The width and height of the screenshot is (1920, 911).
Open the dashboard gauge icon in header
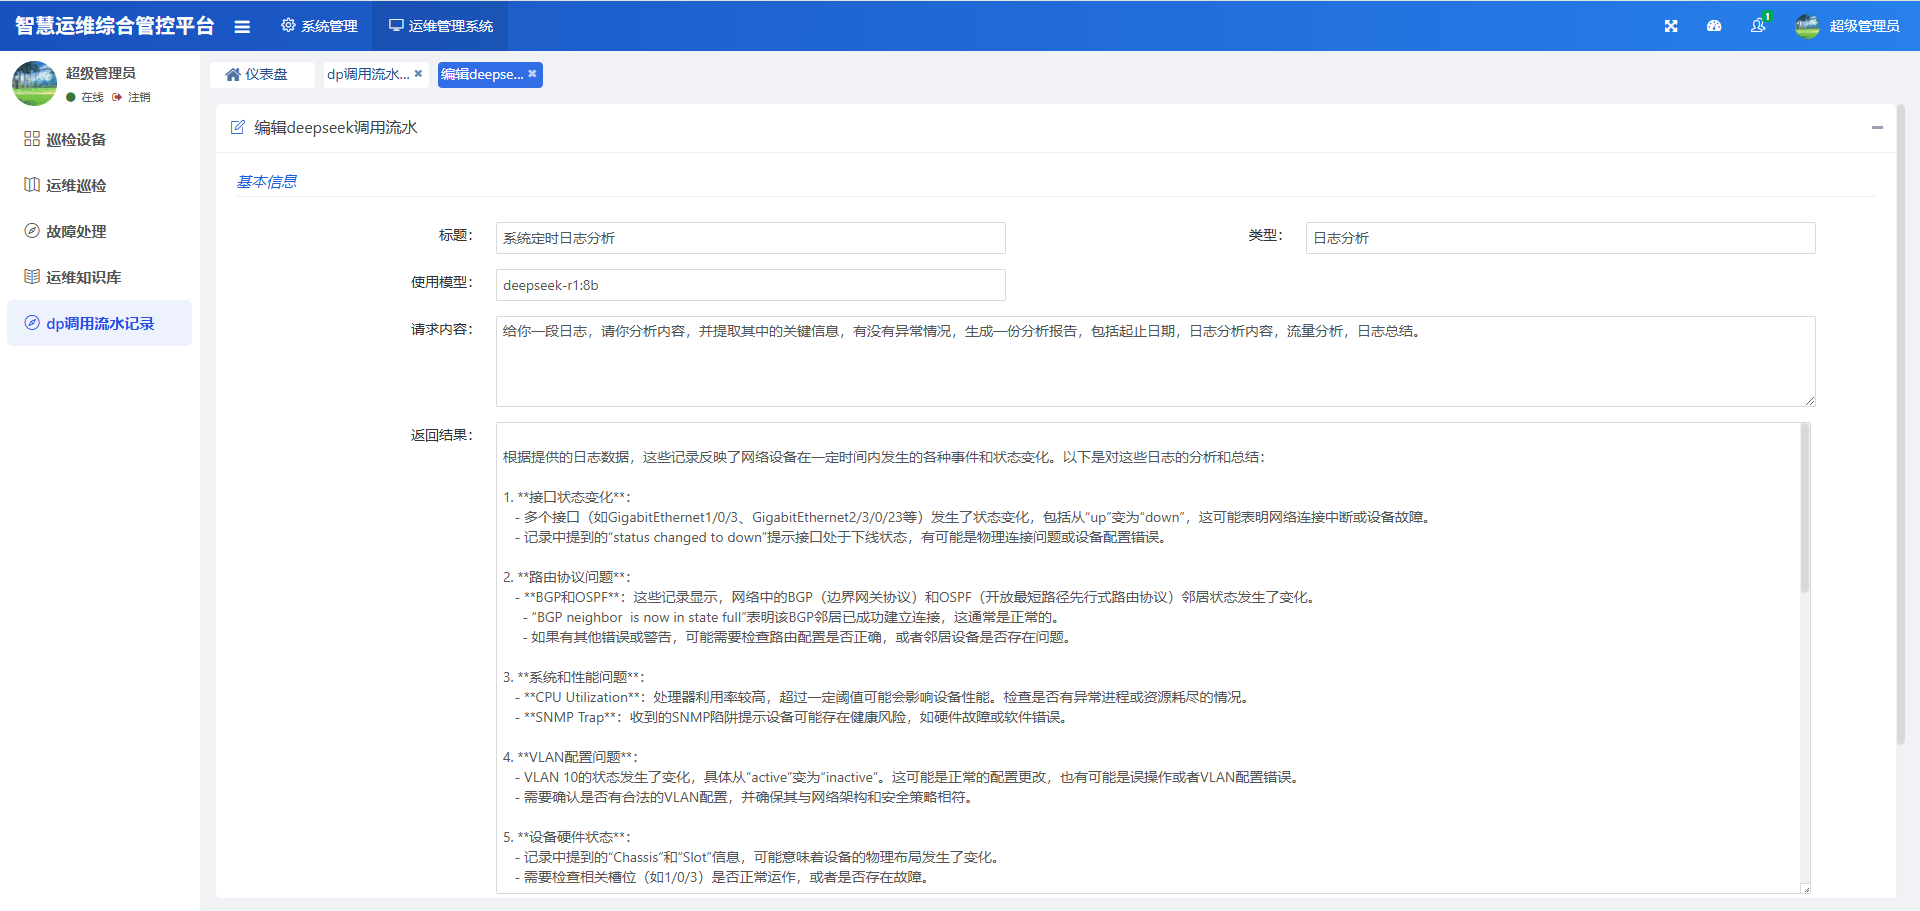pyautogui.click(x=1714, y=26)
